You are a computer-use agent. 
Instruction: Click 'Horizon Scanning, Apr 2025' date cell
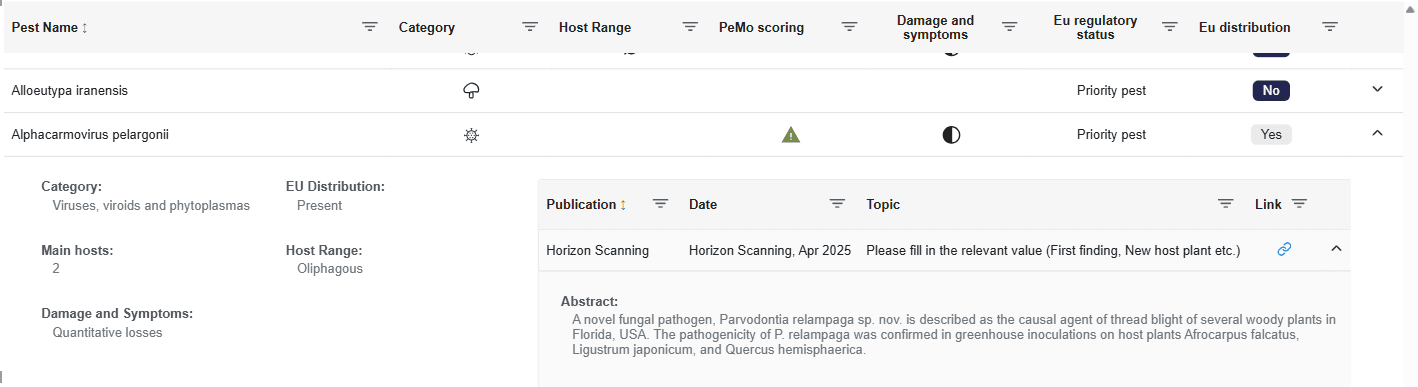770,251
